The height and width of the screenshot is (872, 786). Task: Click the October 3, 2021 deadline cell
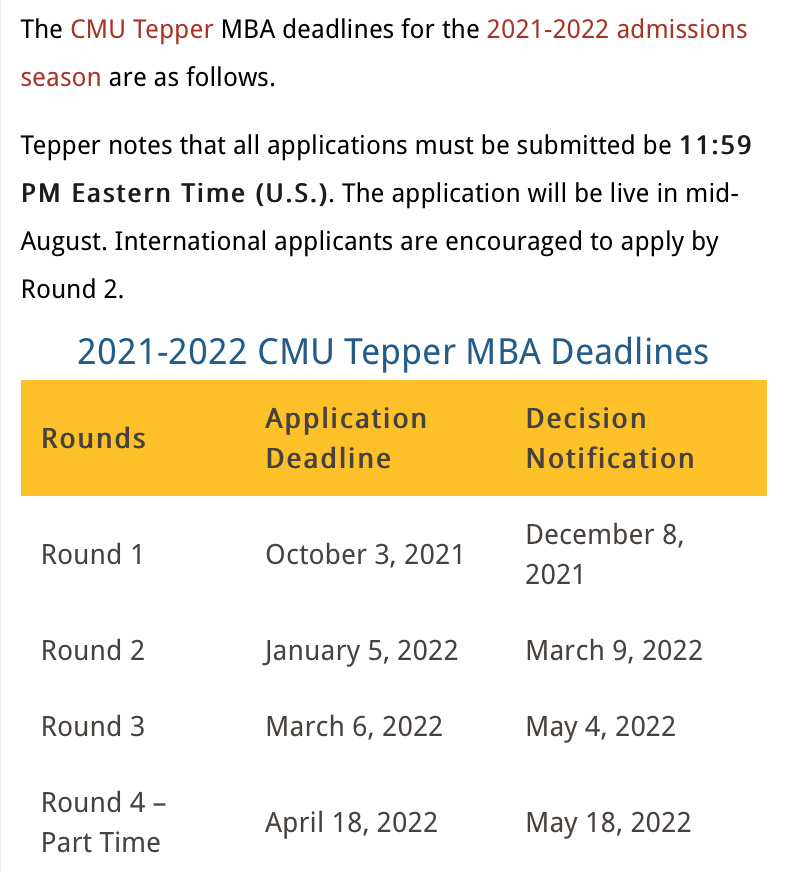pyautogui.click(x=364, y=554)
